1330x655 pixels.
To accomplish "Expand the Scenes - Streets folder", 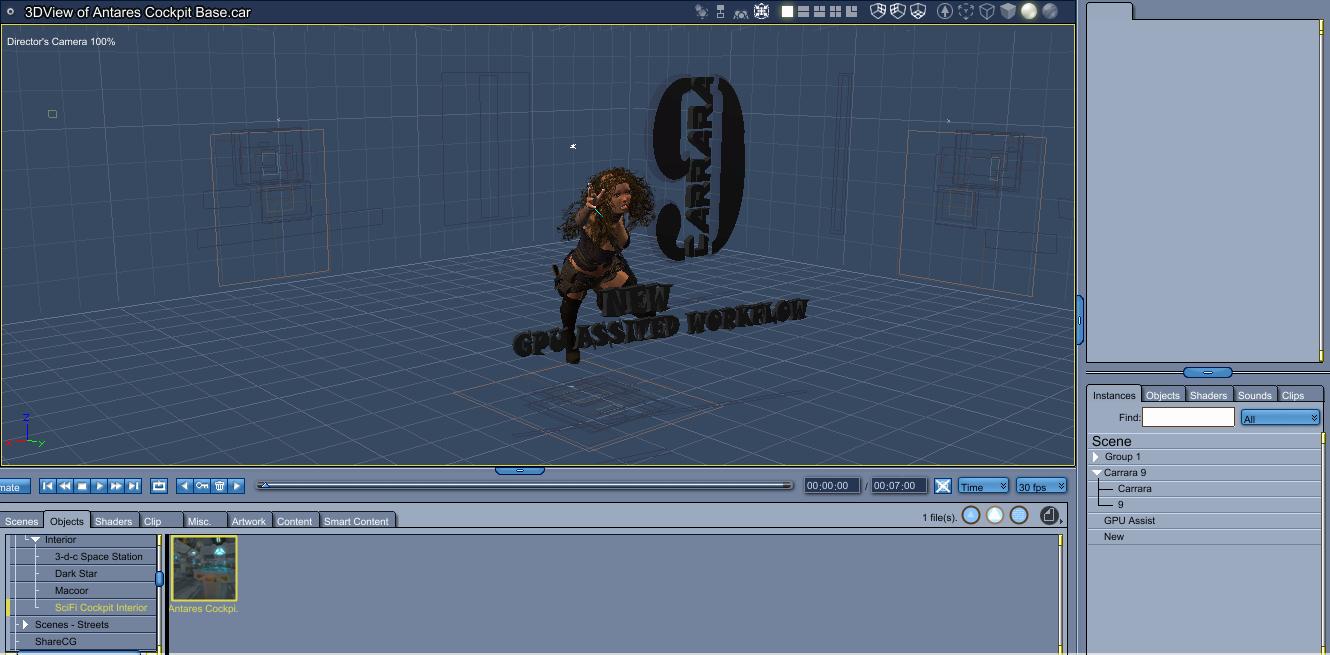I will tap(25, 624).
